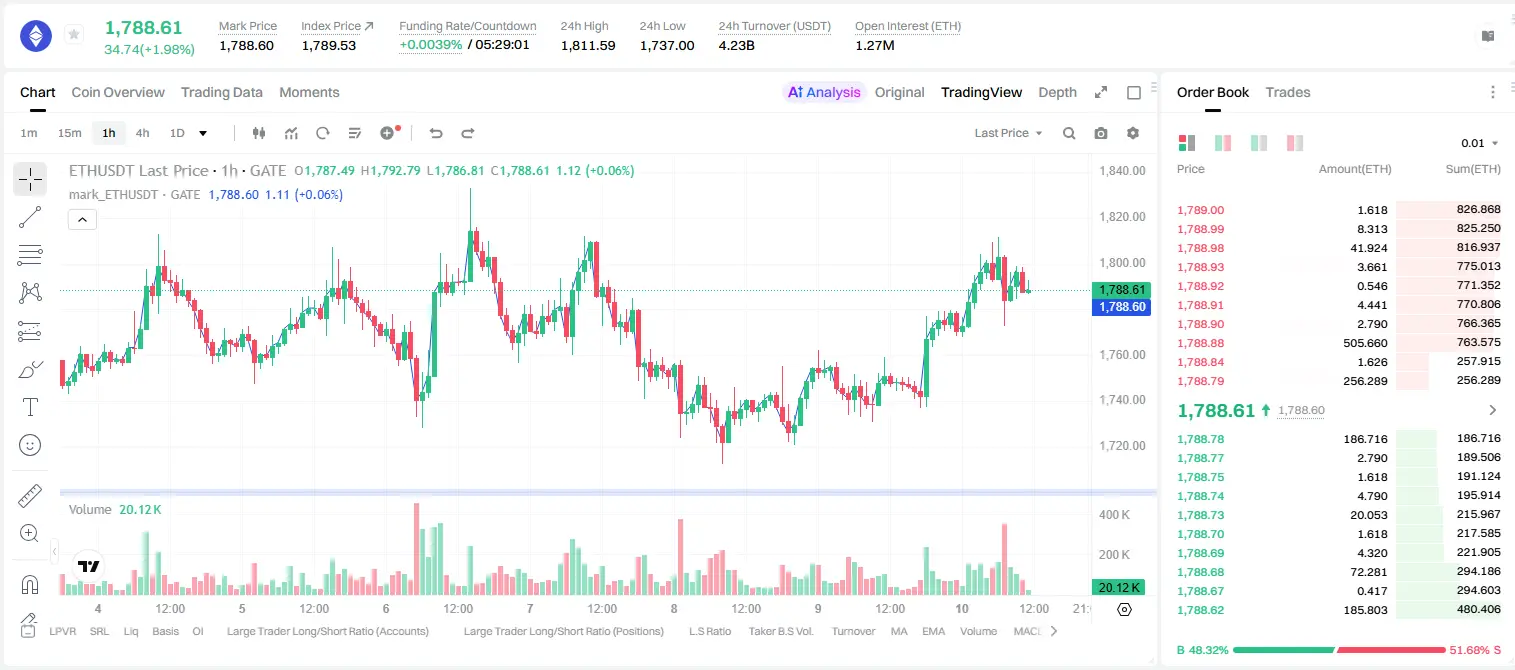This screenshot has width=1515, height=670.
Task: Open the Last Price dropdown
Action: coord(1008,133)
